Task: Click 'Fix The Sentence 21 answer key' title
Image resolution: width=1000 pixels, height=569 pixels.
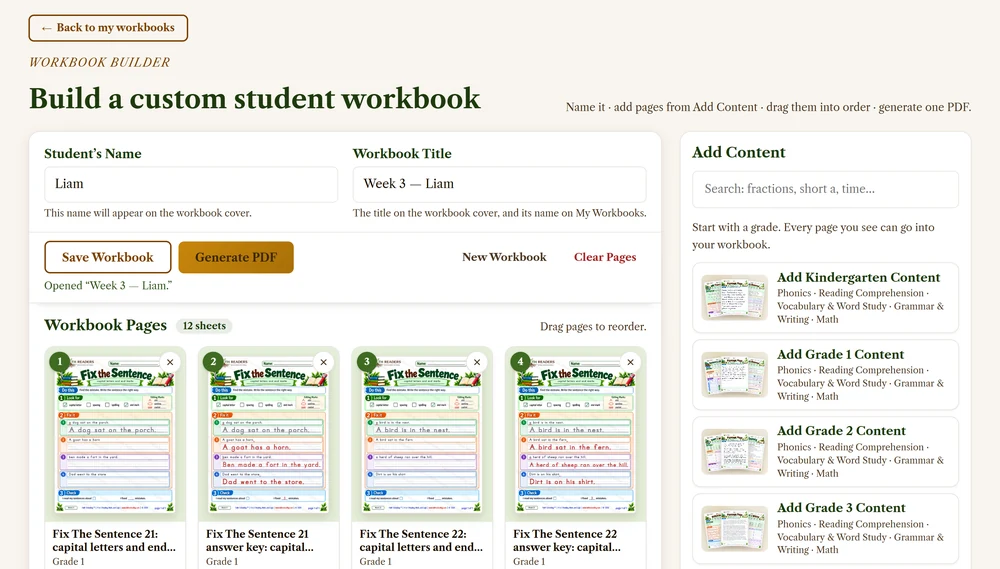Action: click(260, 540)
